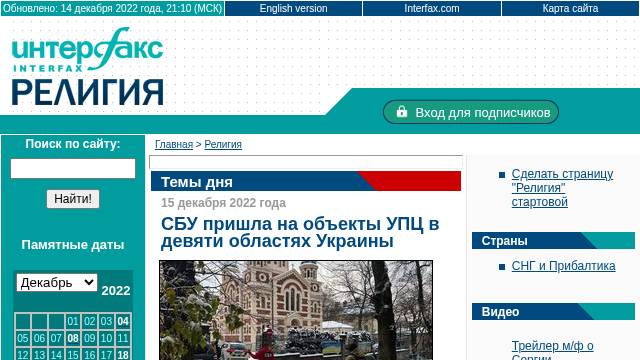Click the lock icon on subscriber login
The image size is (640, 360).
[402, 112]
